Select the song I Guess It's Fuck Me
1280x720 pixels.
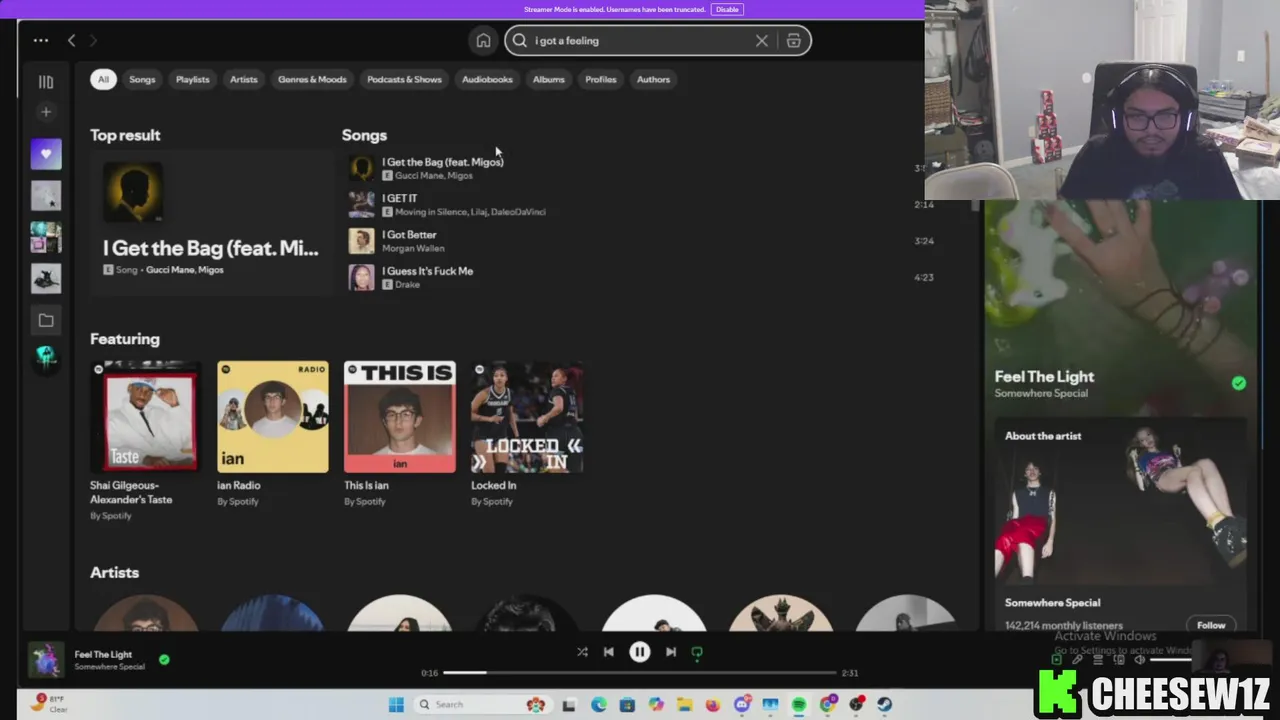coord(427,271)
